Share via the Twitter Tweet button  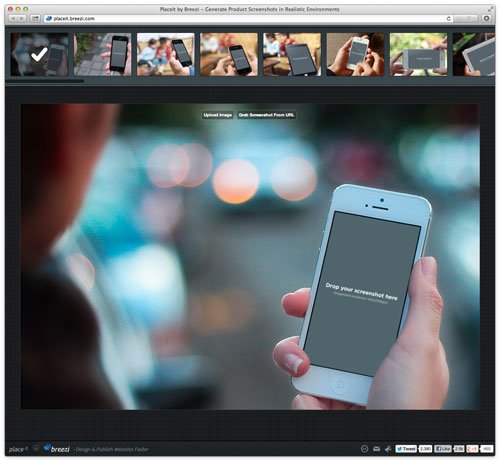[x=406, y=449]
